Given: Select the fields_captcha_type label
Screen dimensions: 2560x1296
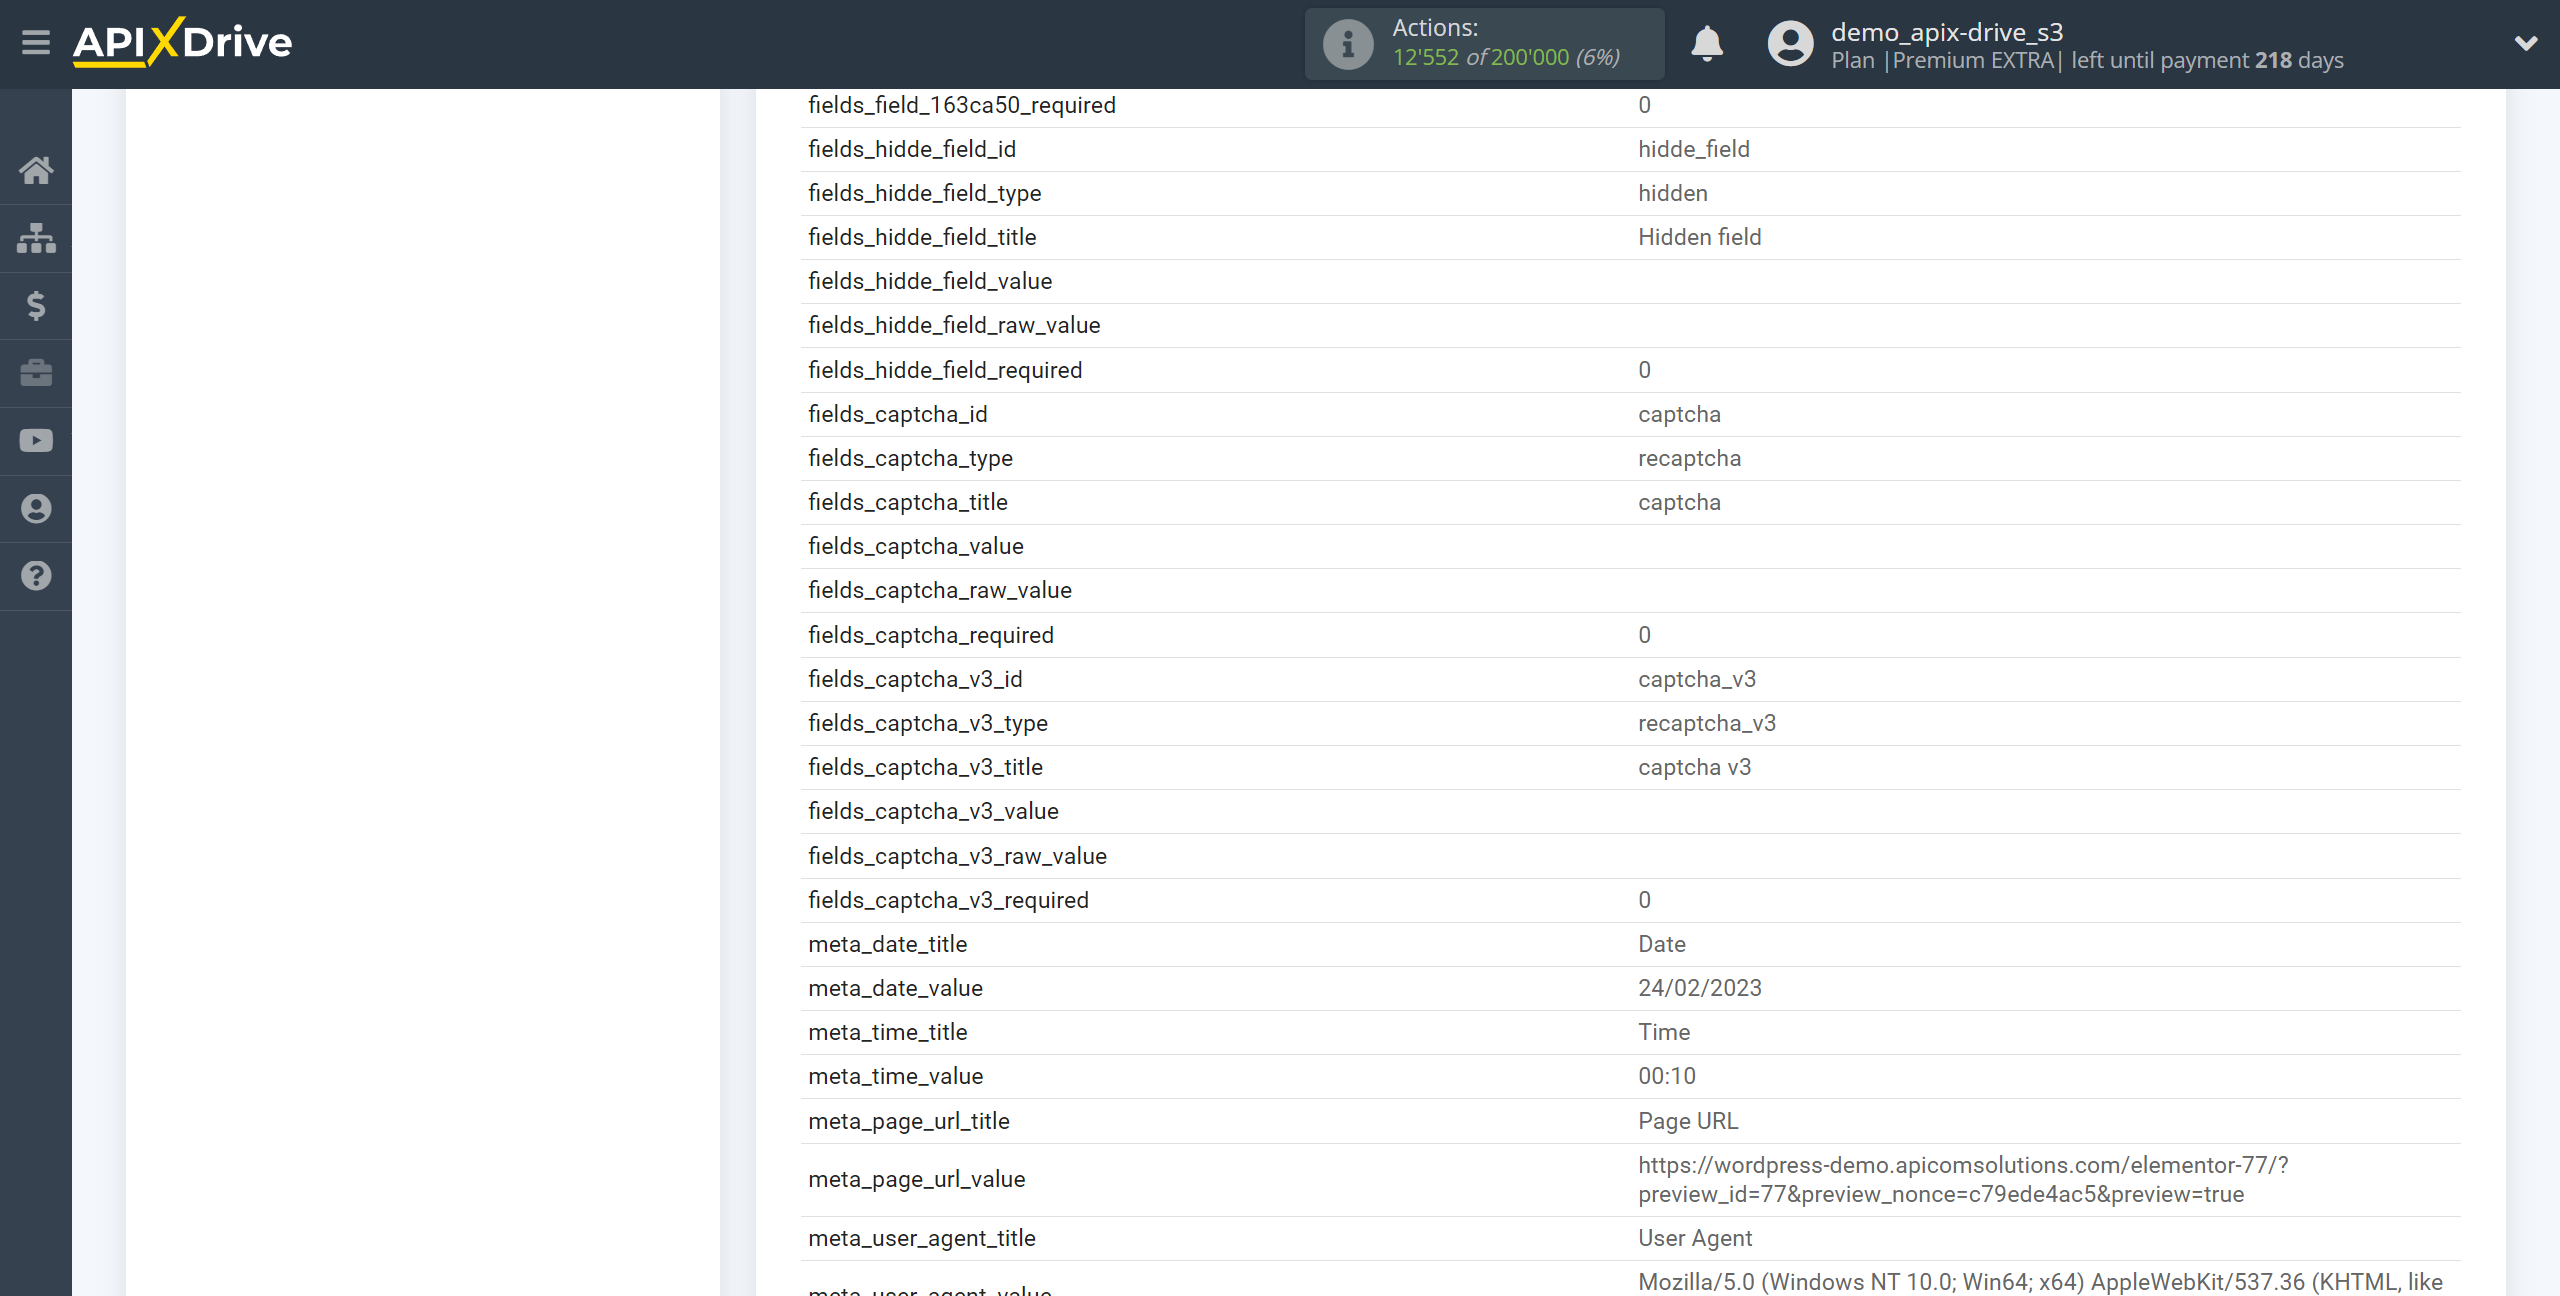Looking at the screenshot, I should click(x=910, y=458).
